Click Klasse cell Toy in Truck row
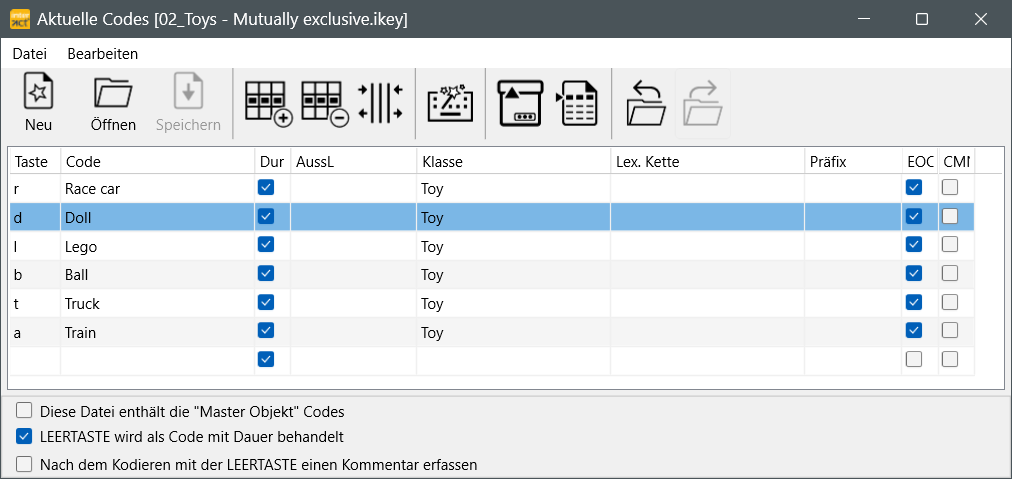Image resolution: width=1012 pixels, height=479 pixels. click(514, 303)
